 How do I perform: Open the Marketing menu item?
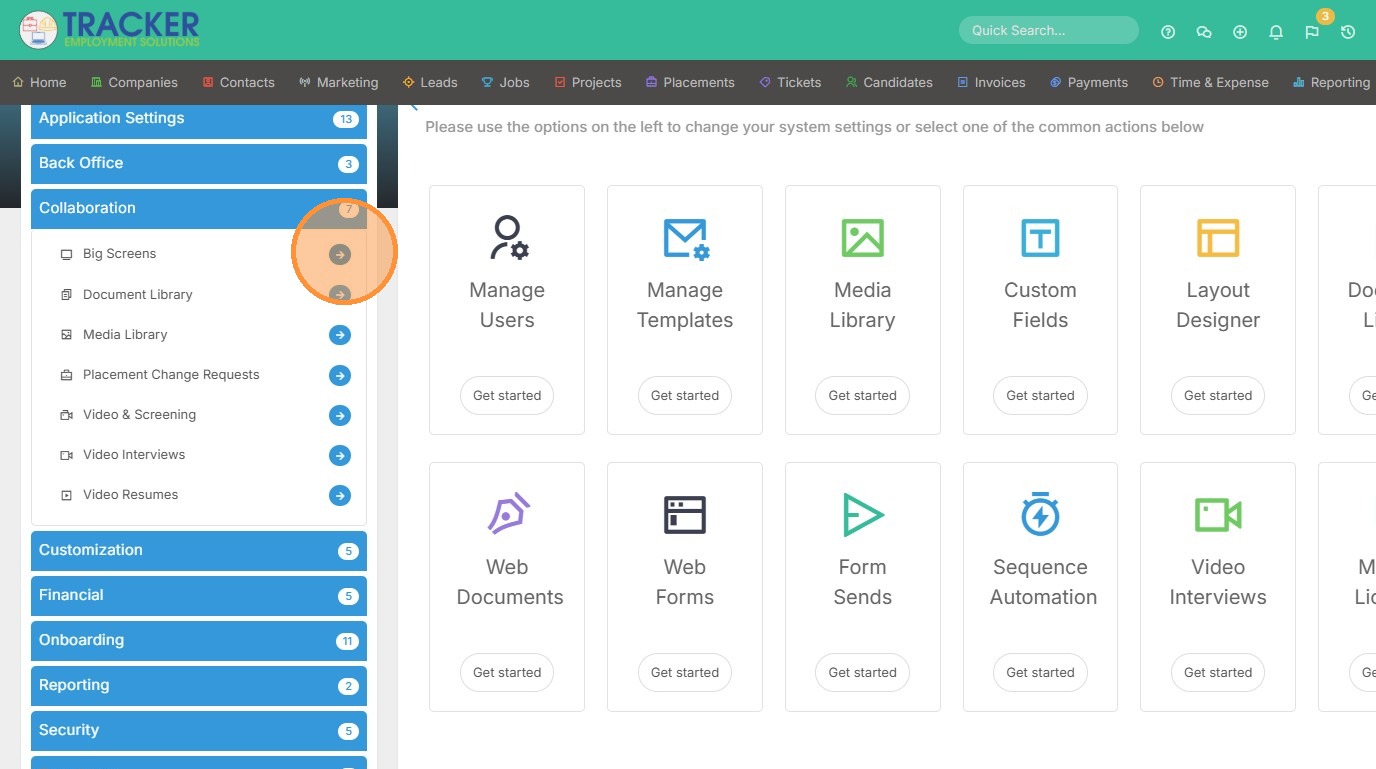(338, 83)
